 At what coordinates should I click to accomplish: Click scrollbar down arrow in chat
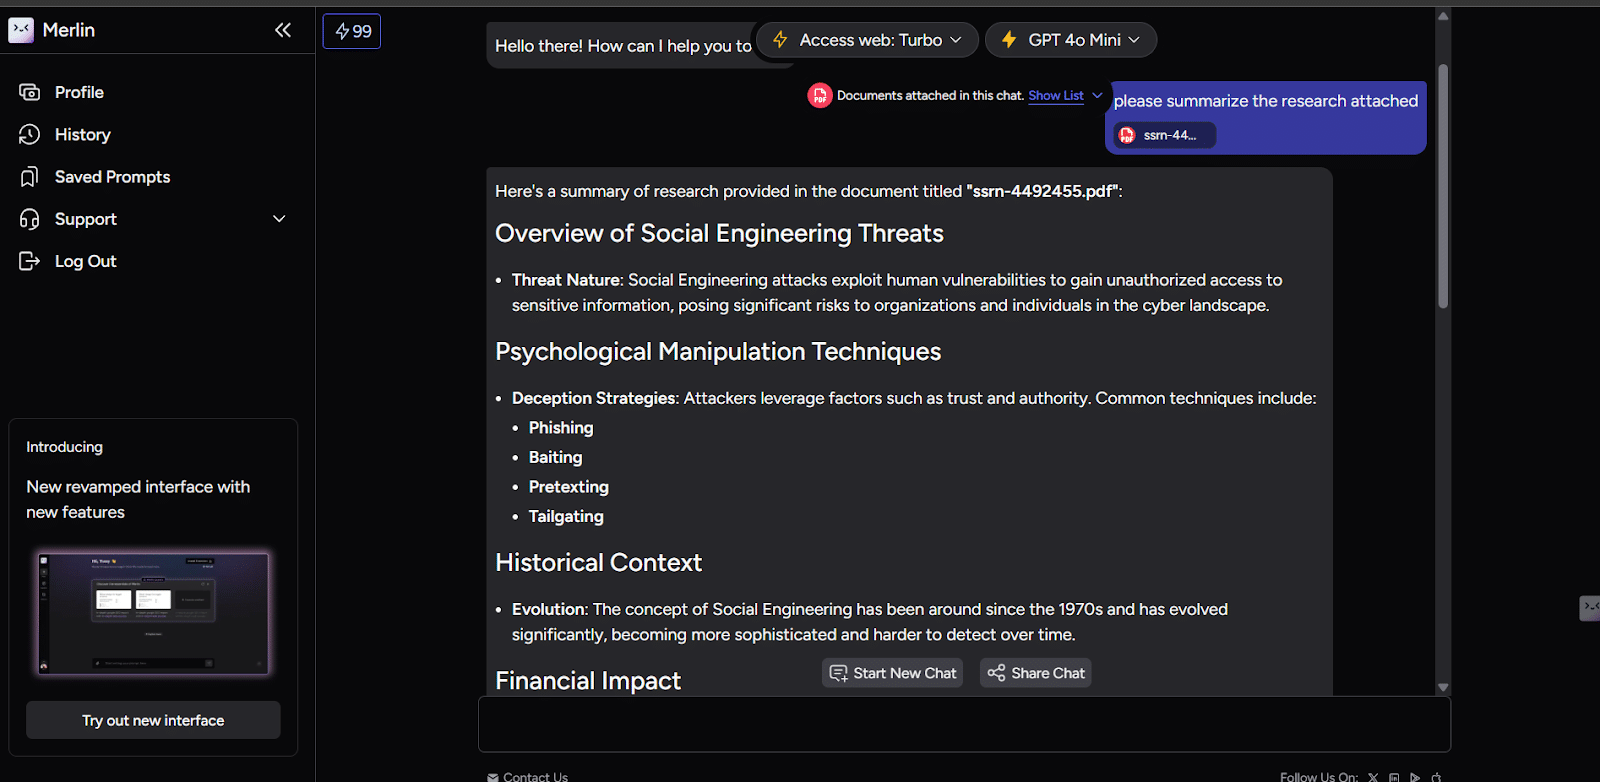click(x=1443, y=687)
